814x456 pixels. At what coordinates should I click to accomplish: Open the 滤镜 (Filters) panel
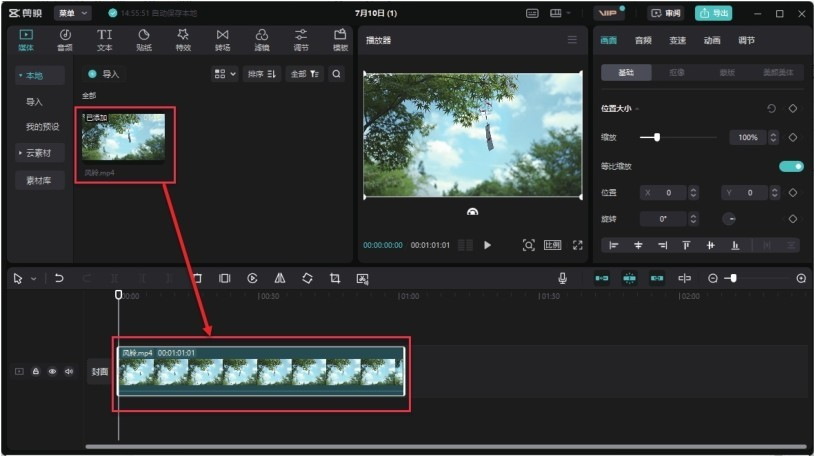(x=261, y=40)
